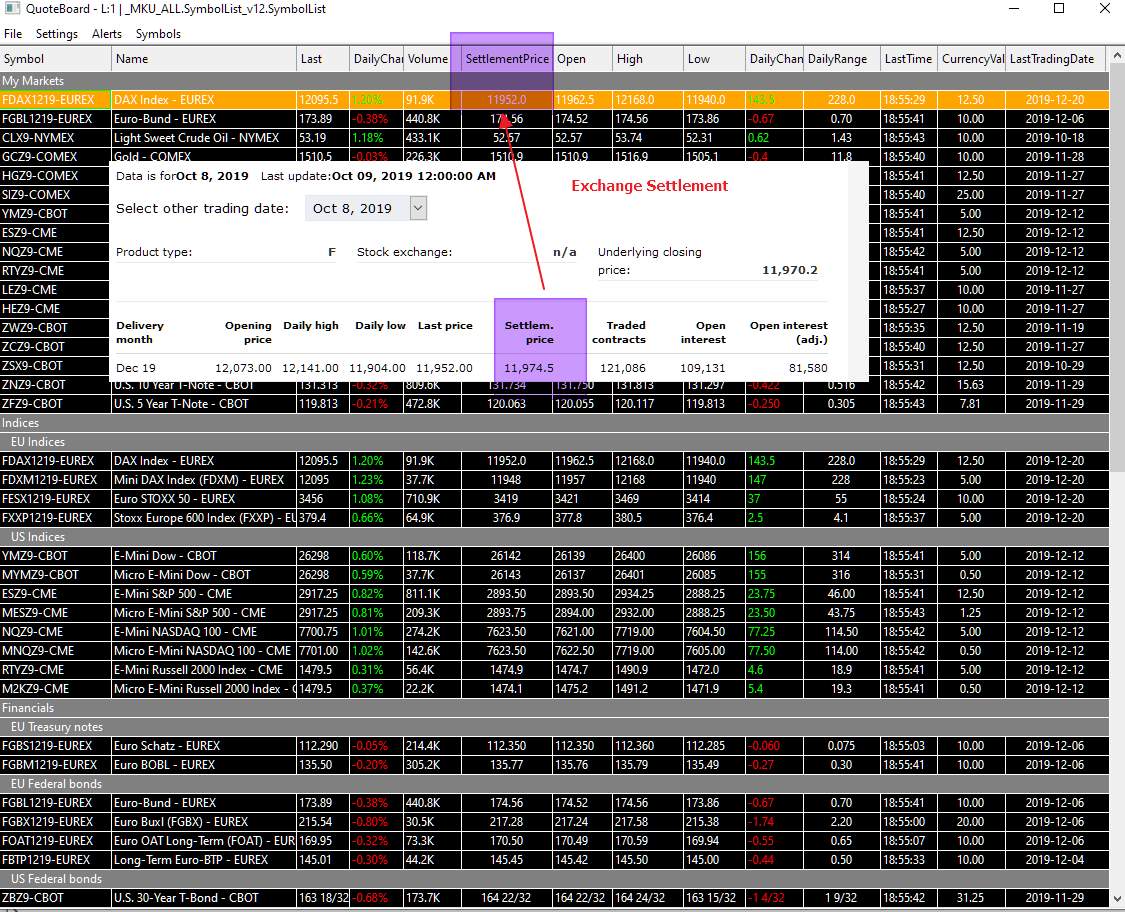Click Mini DAX Index (FDXM) - EUREX name

click(199, 480)
